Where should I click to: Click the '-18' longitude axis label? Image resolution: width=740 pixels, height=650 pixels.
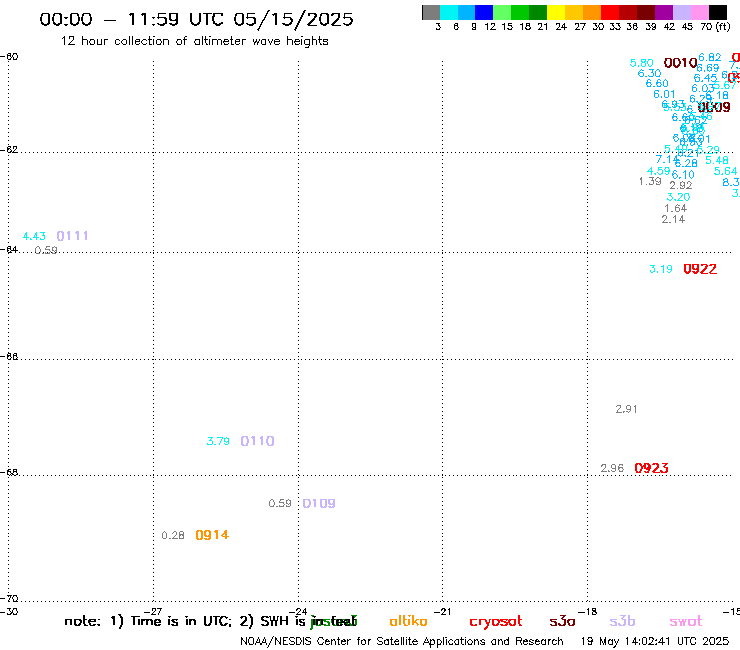[x=588, y=612]
